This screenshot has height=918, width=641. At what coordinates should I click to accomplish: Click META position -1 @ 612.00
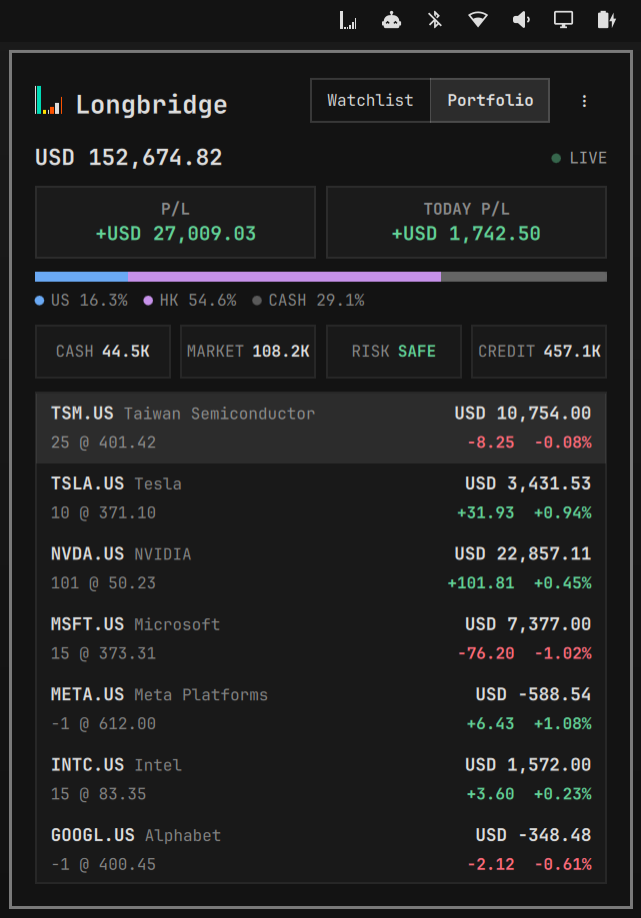[x=104, y=724]
